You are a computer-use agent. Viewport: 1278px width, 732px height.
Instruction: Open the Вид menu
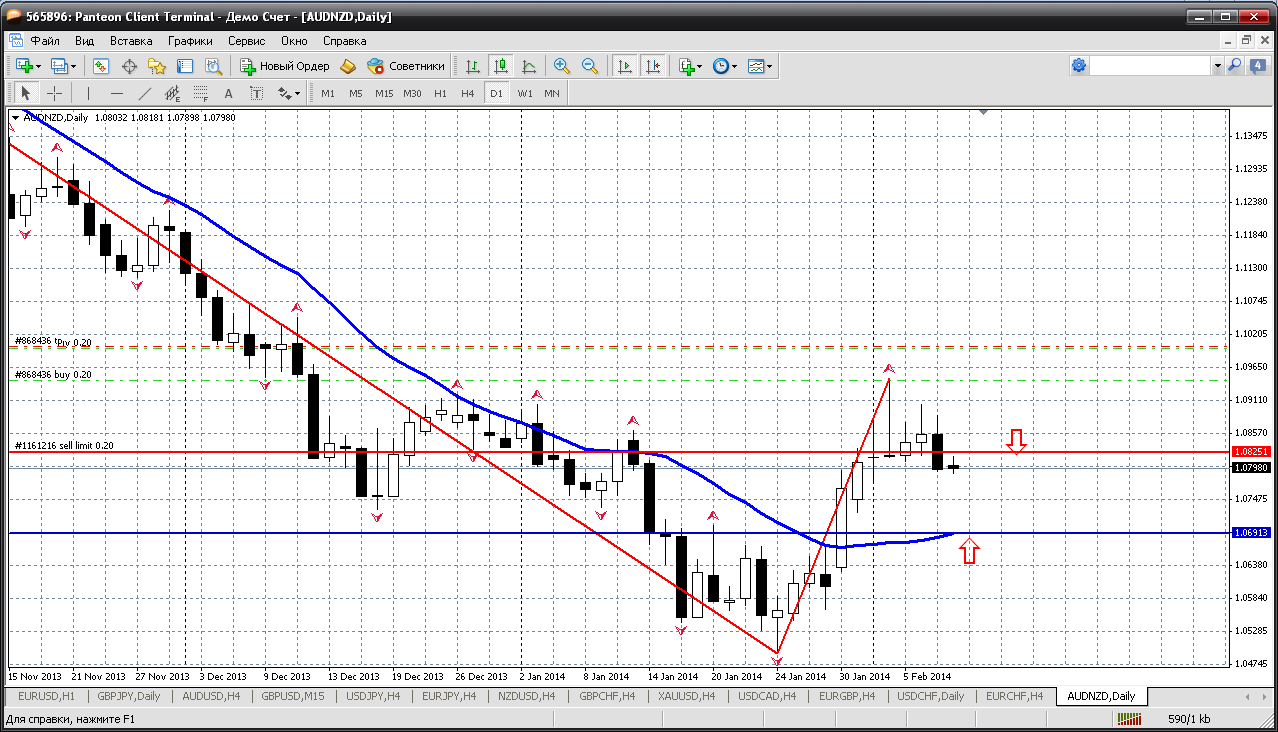click(85, 41)
